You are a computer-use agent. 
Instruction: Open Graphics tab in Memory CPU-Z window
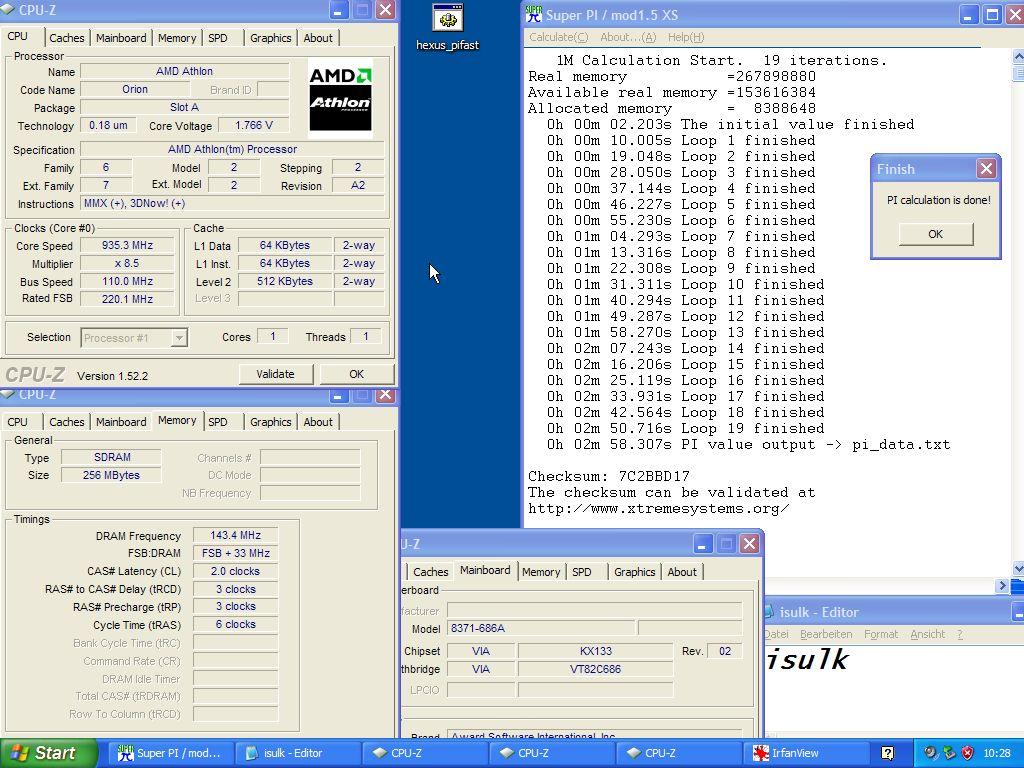270,422
